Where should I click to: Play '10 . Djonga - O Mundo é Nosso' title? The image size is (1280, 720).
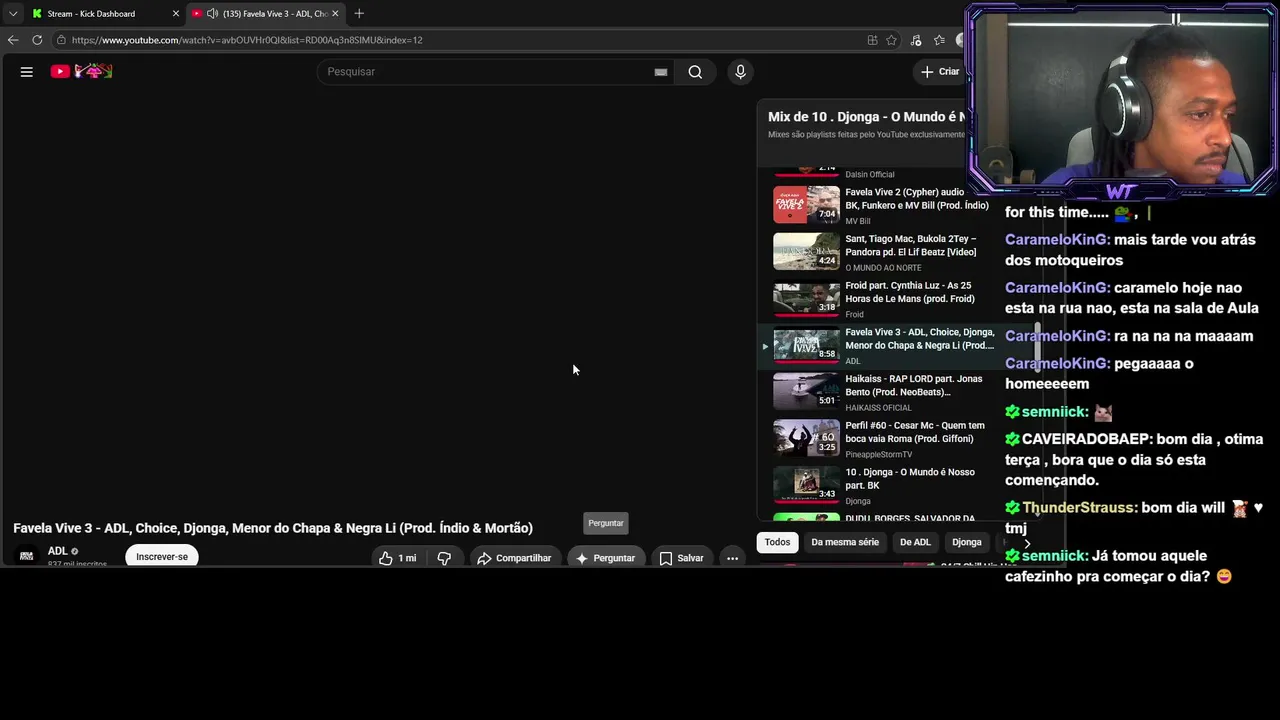910,479
